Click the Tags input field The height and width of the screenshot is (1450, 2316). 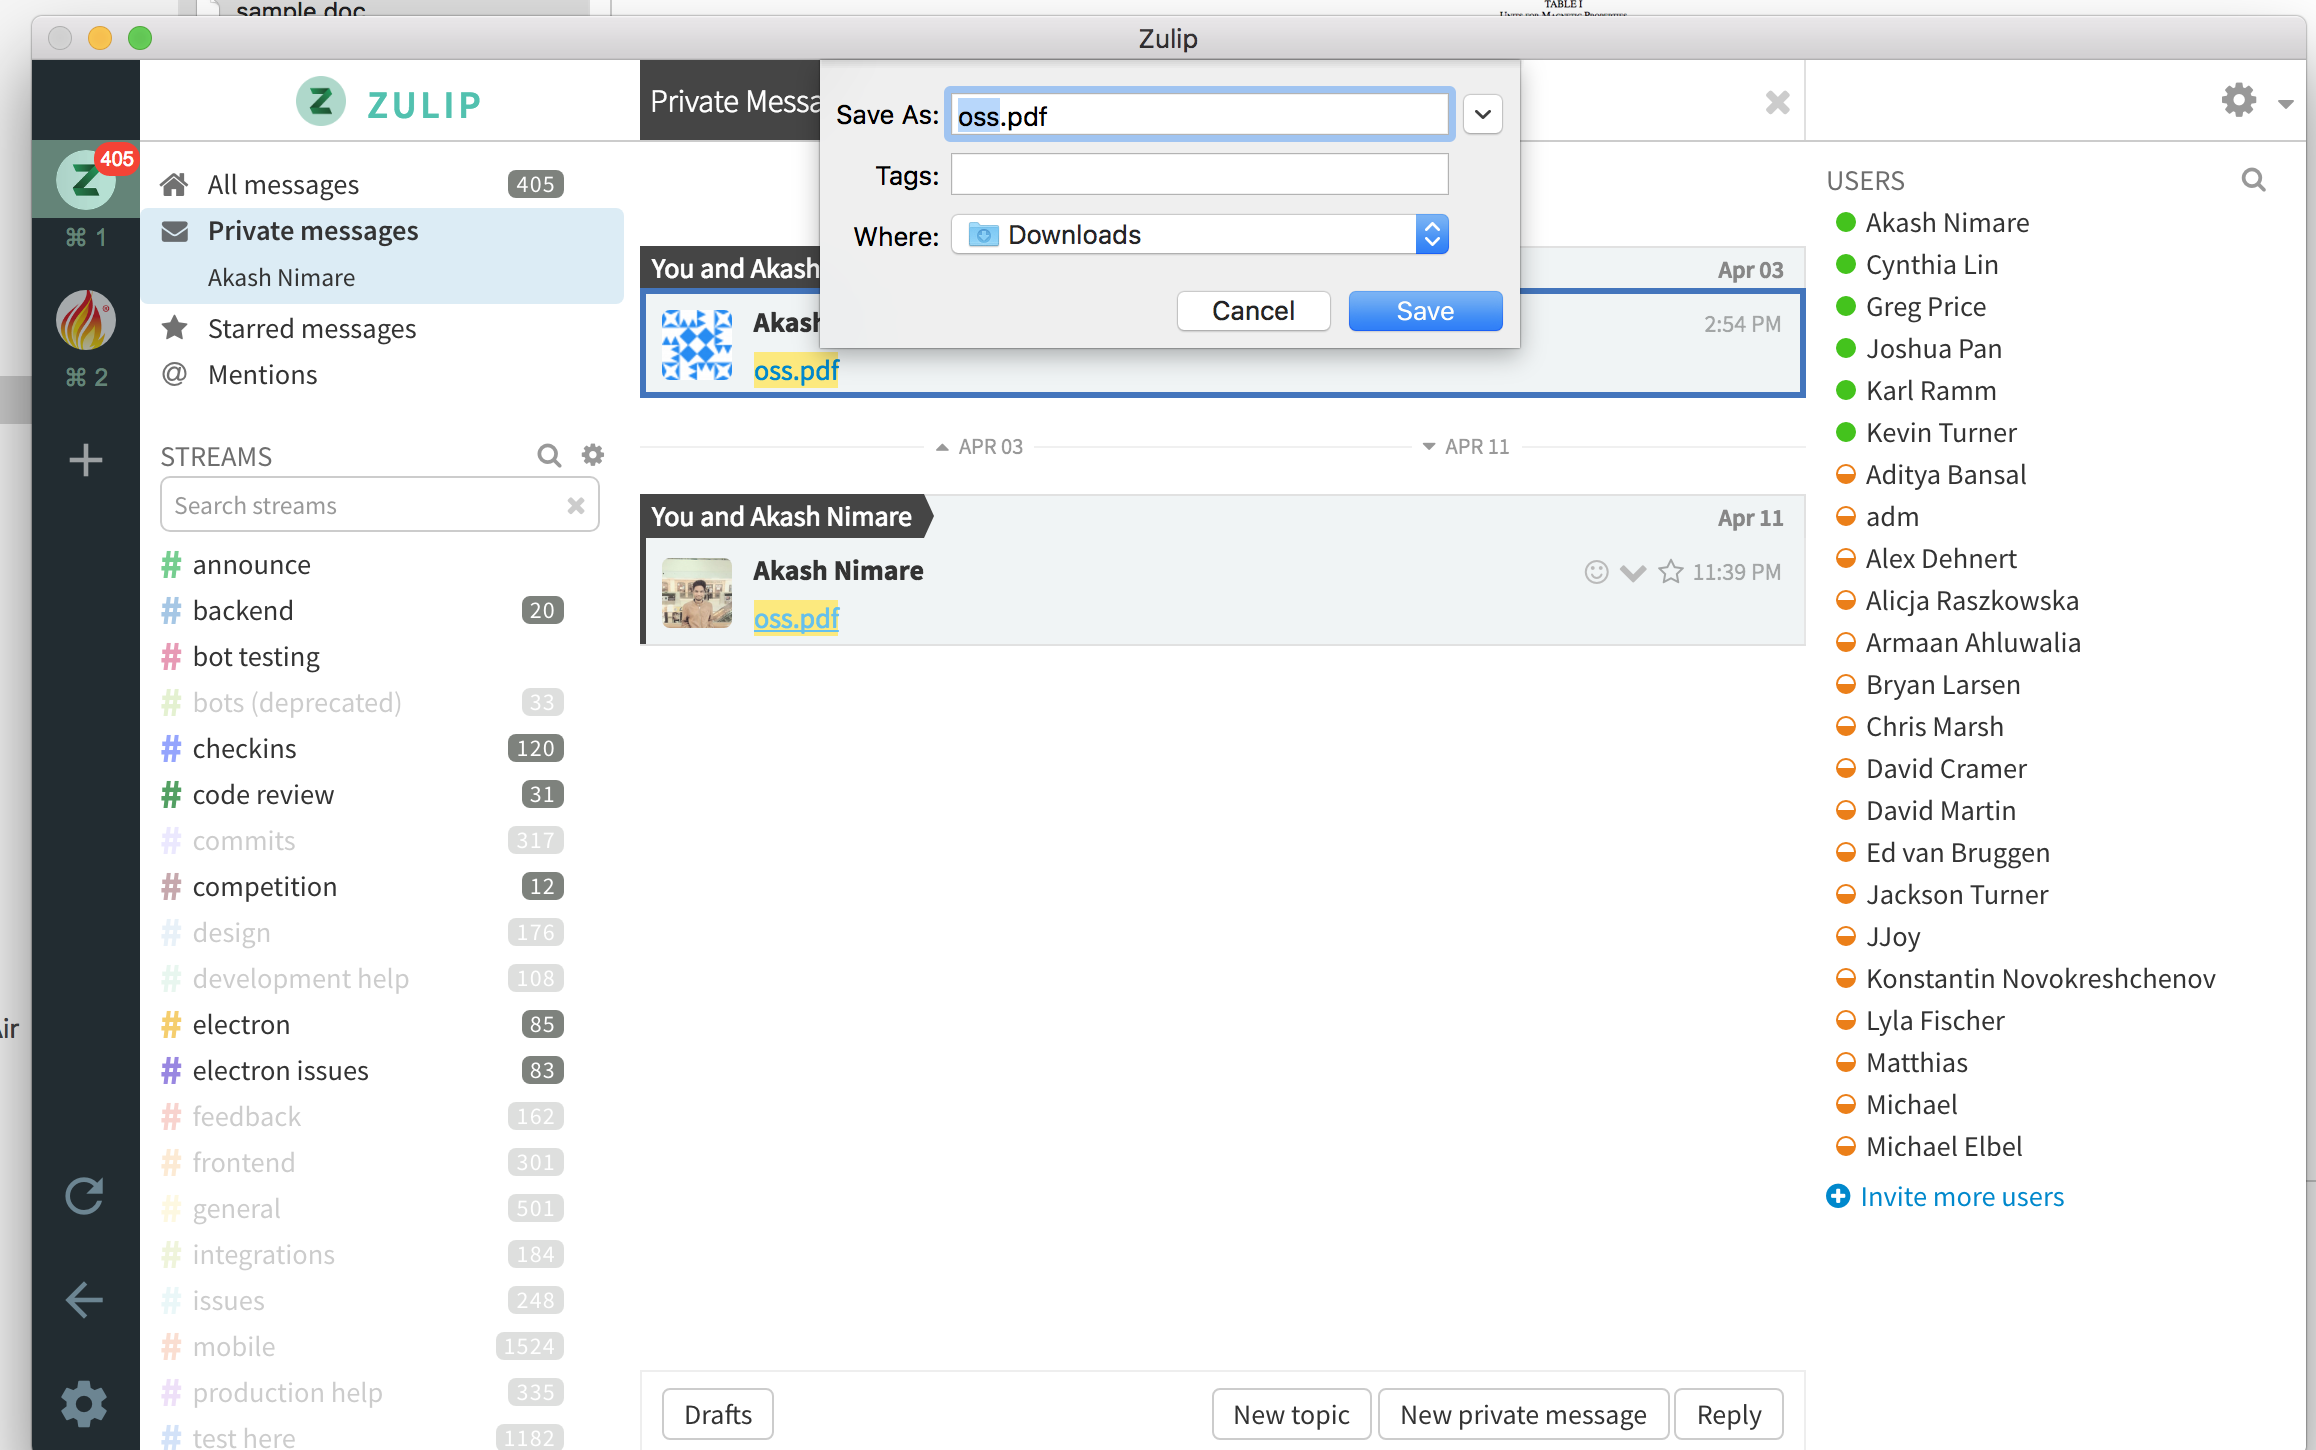tap(1199, 175)
